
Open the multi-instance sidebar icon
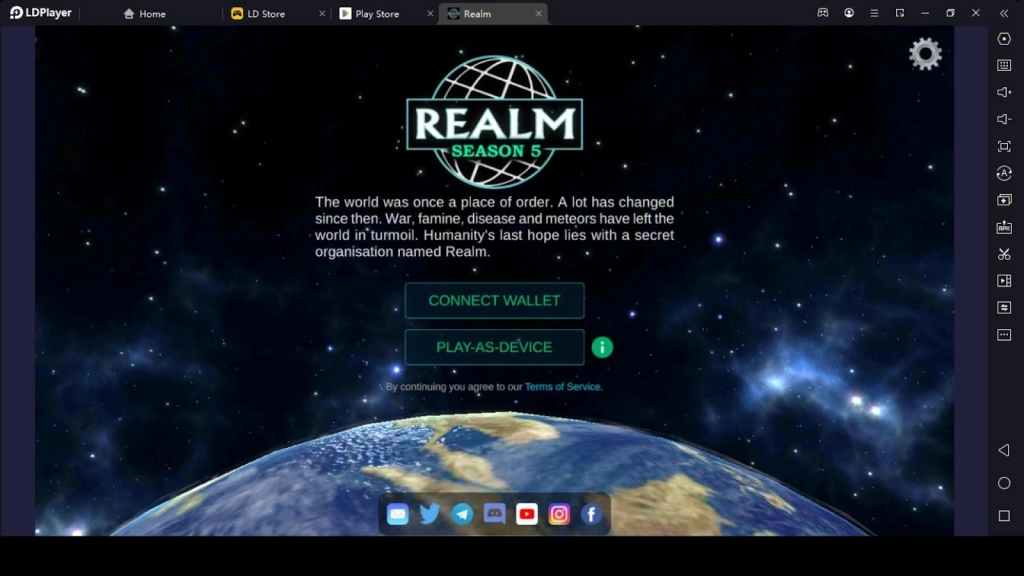coord(1004,200)
